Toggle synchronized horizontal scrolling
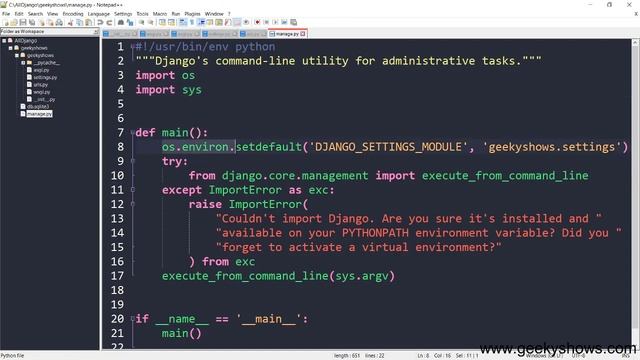Screen dimensions: 640x360 [171, 22]
